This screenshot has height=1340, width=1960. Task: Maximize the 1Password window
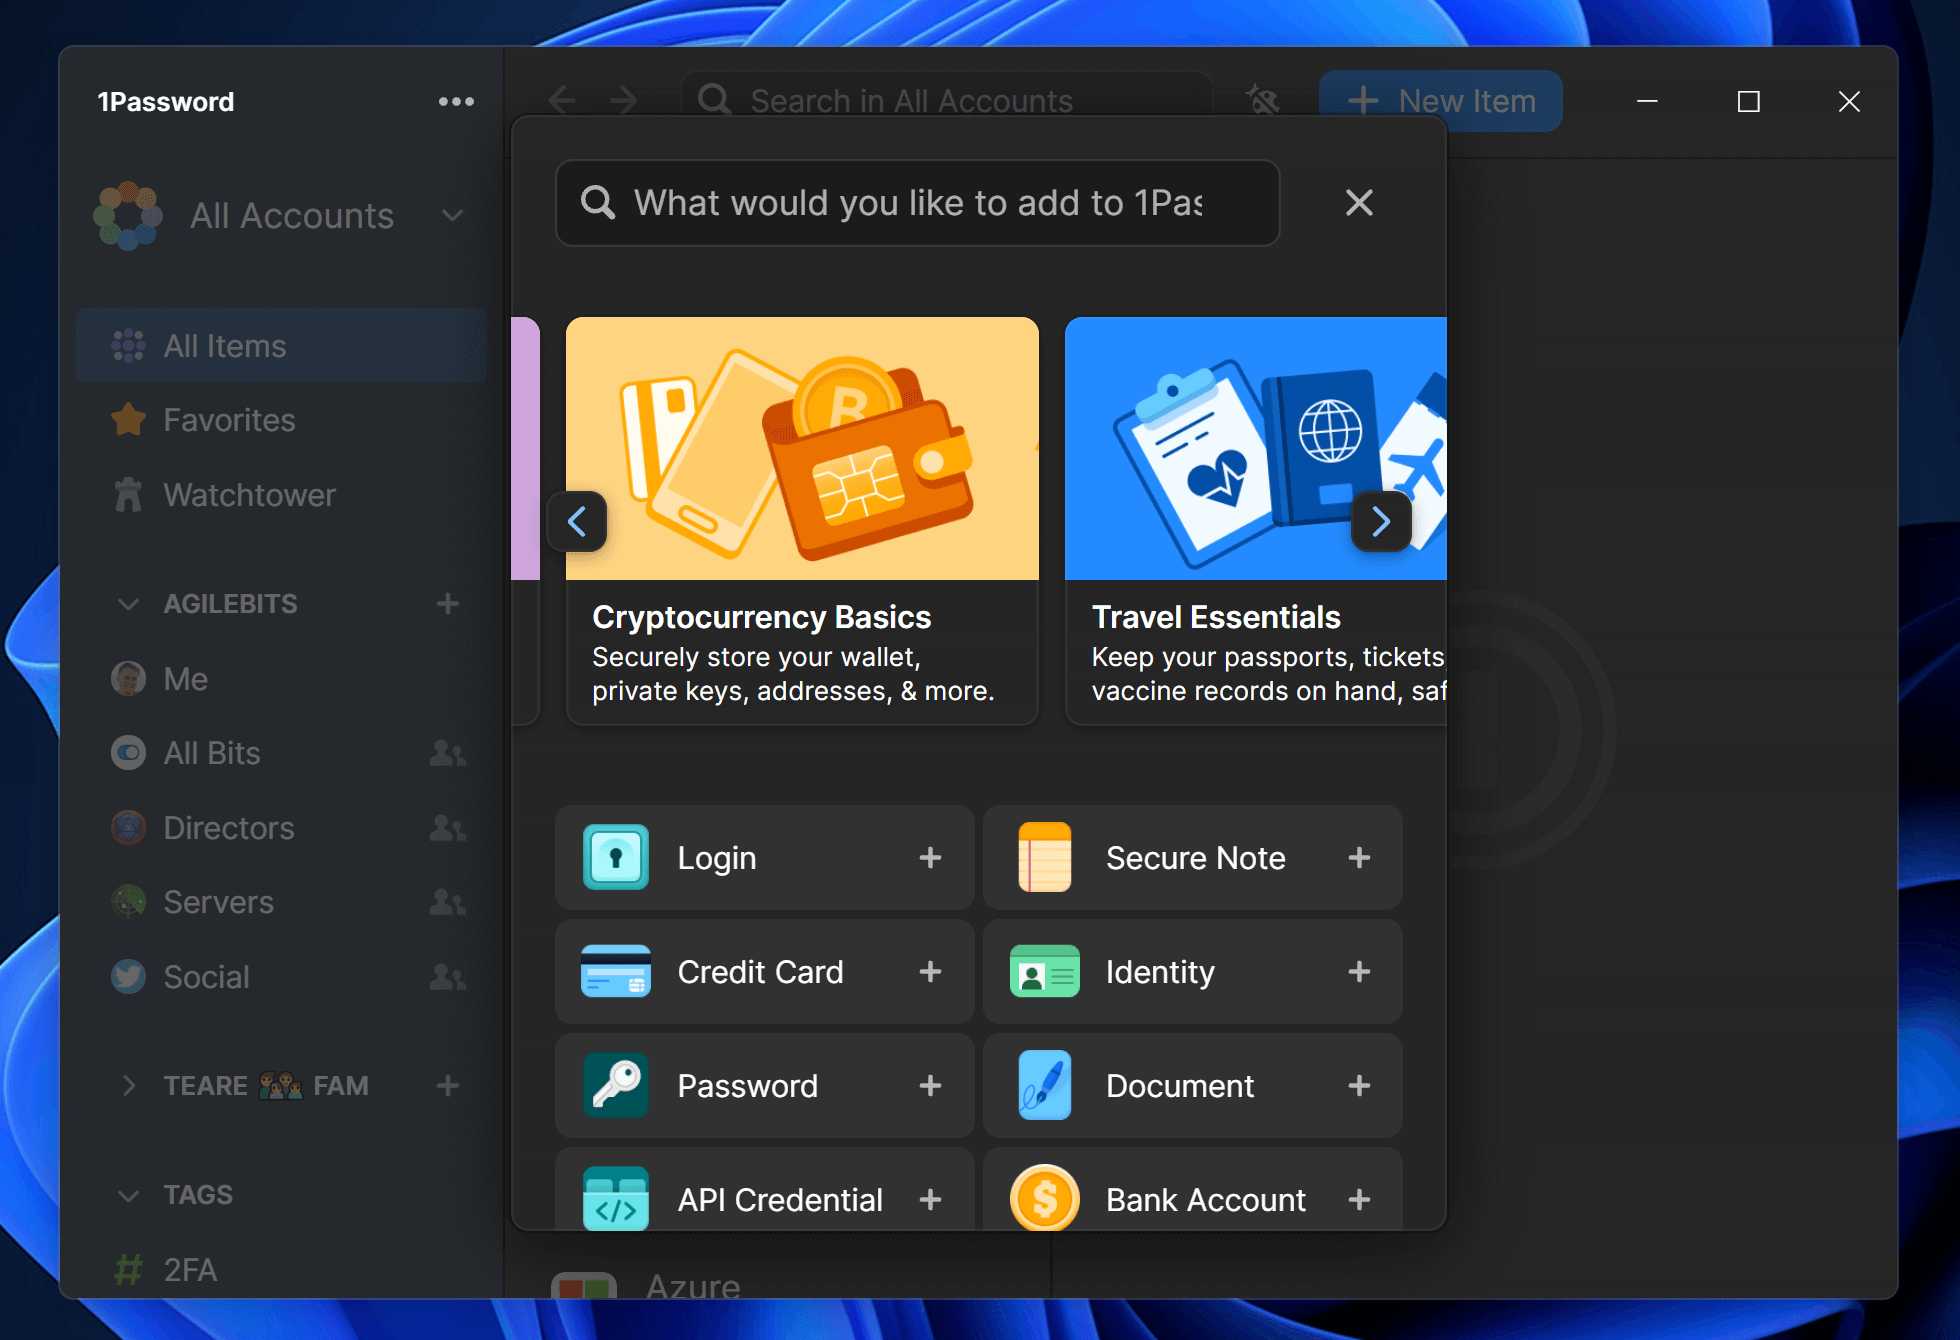pyautogui.click(x=1748, y=101)
